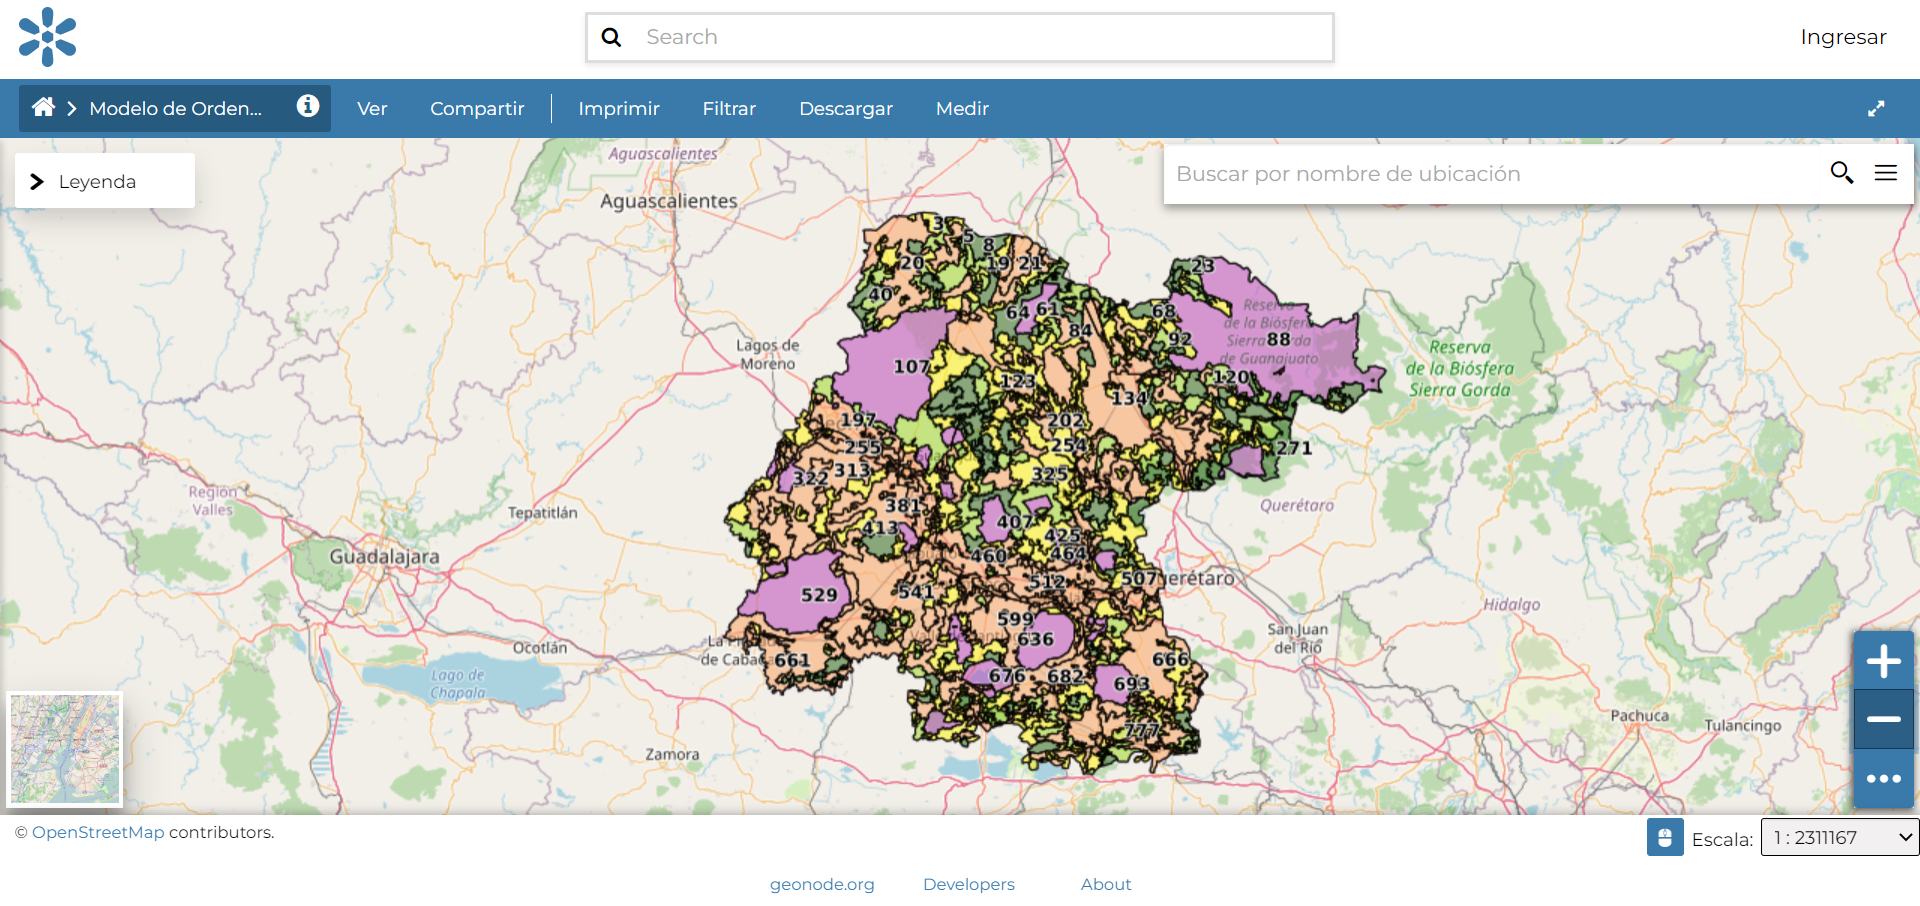Show more map tools ellipsis button
Image resolution: width=1920 pixels, height=906 pixels.
pos(1883,778)
